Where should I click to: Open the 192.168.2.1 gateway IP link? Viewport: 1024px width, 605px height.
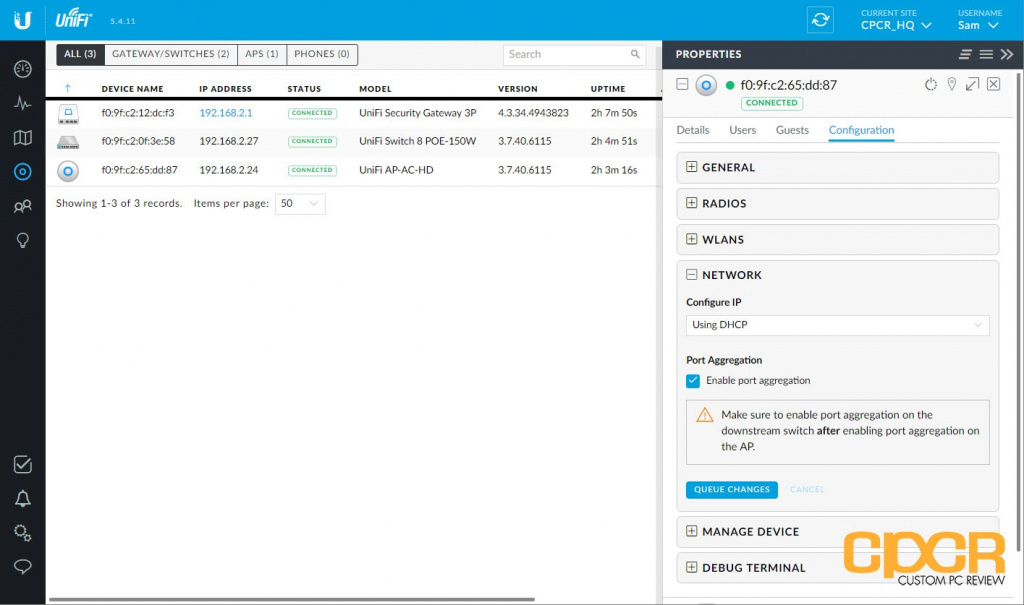pyautogui.click(x=226, y=113)
